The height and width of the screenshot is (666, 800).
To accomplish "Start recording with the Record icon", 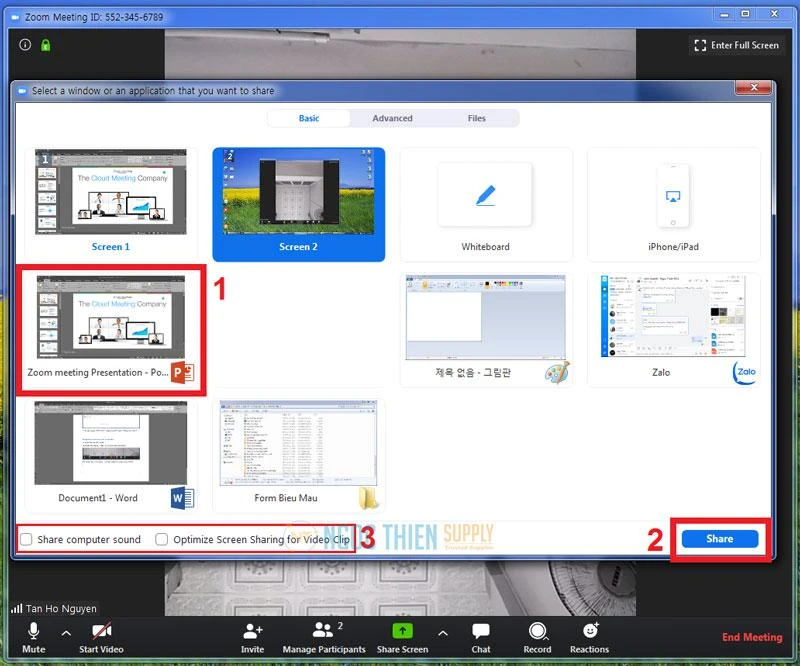I will coord(537,631).
